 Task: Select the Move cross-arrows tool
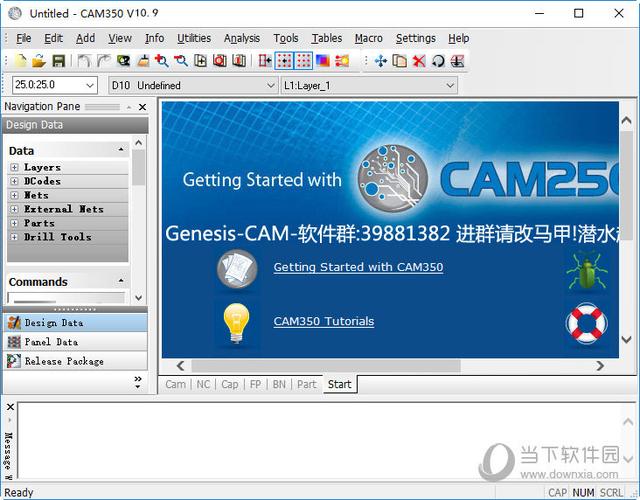(x=381, y=61)
